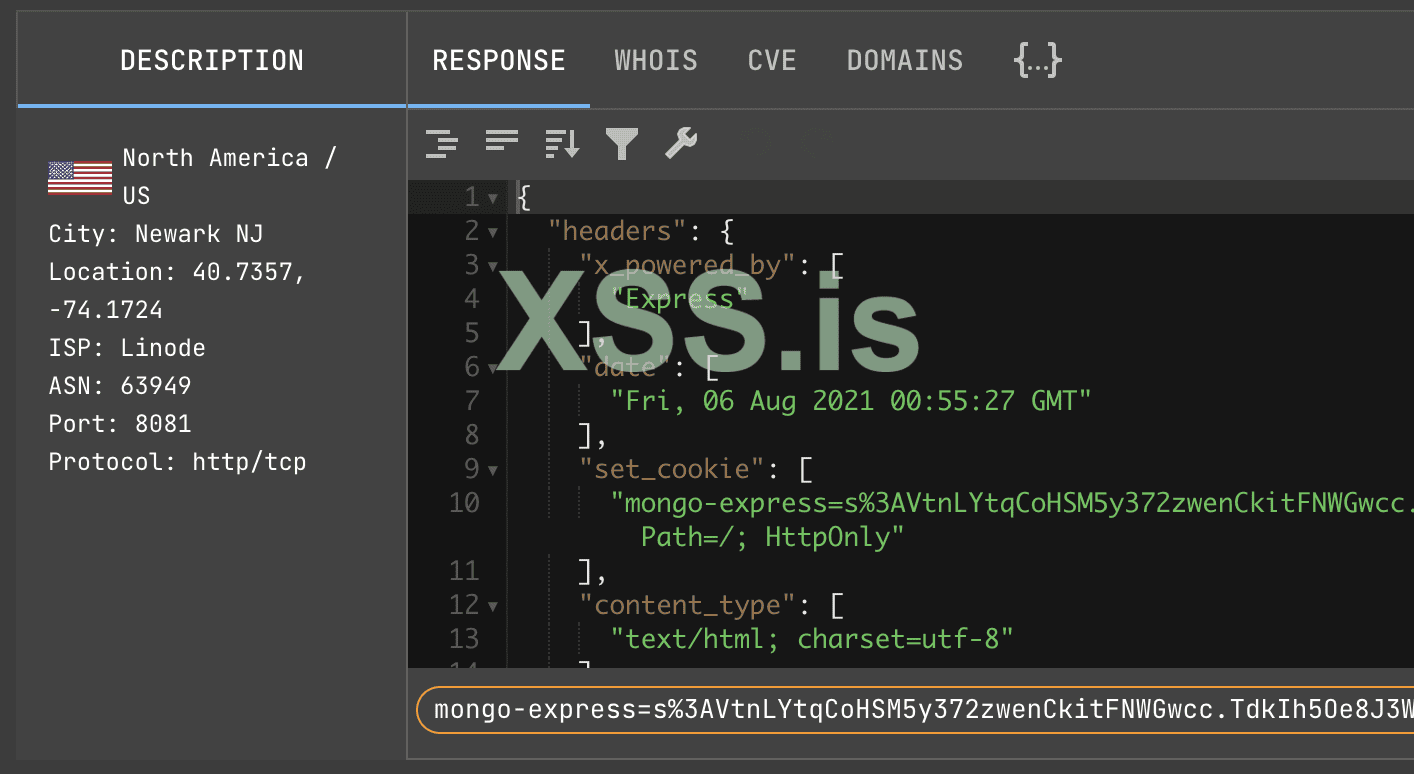This screenshot has width=1414, height=774.
Task: Click line number 10 in the gutter
Action: (464, 503)
